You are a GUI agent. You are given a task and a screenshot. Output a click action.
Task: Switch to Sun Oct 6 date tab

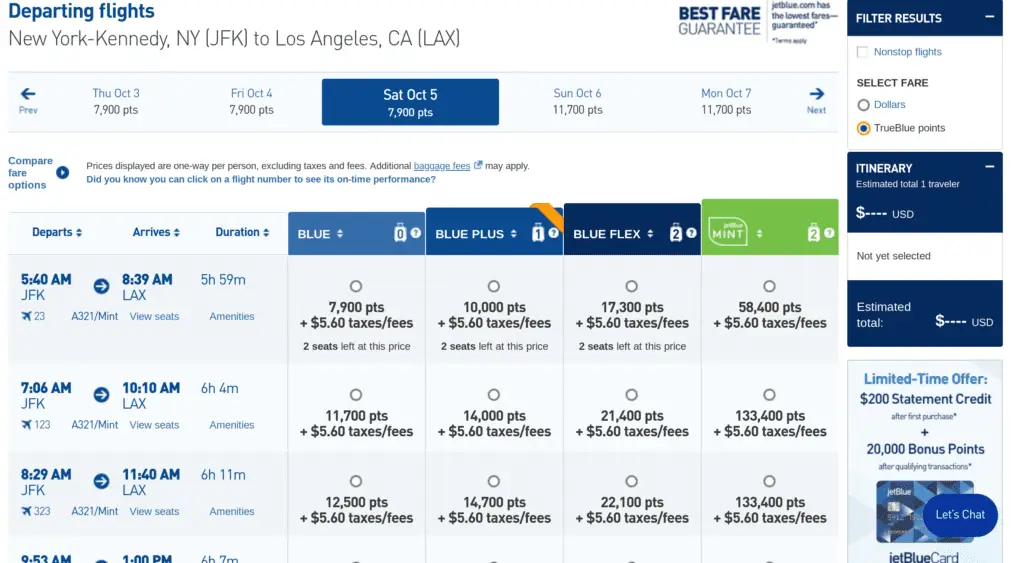pos(577,101)
